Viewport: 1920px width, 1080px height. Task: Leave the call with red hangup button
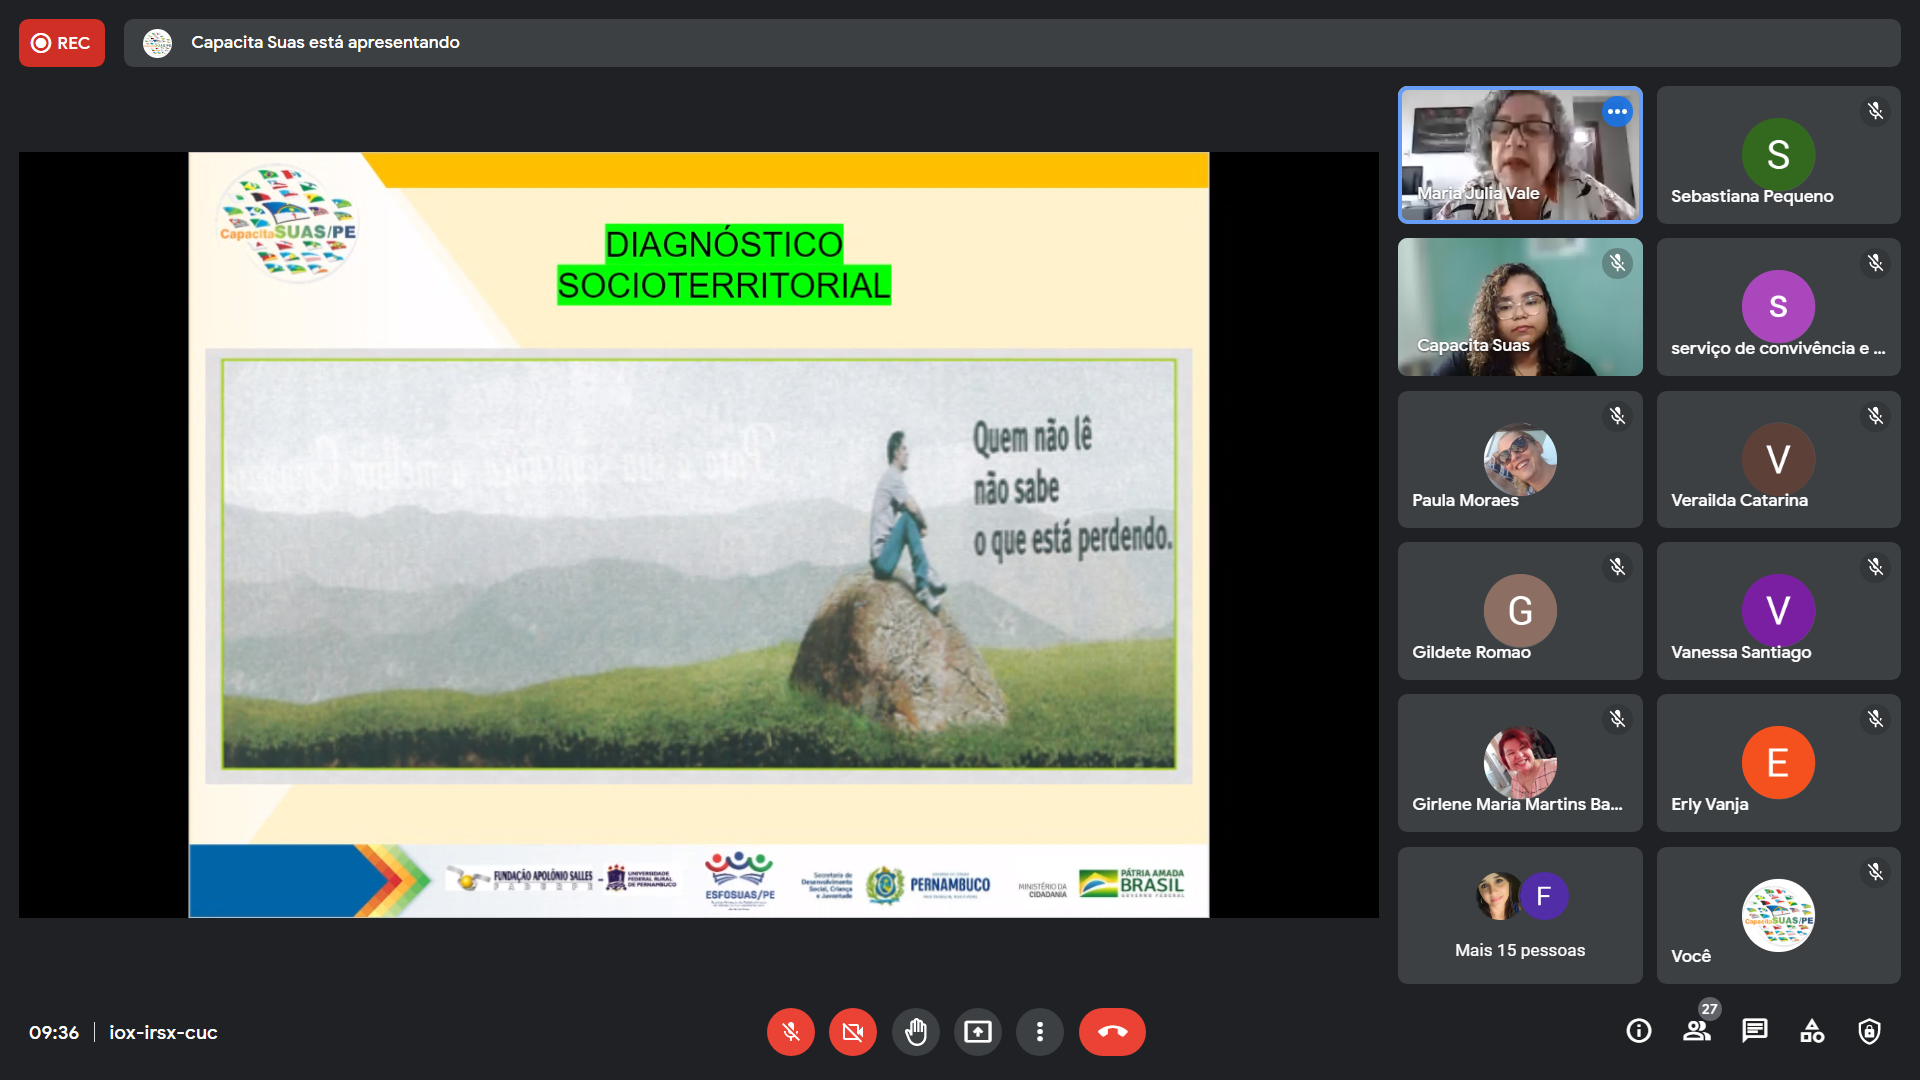tap(1111, 1031)
